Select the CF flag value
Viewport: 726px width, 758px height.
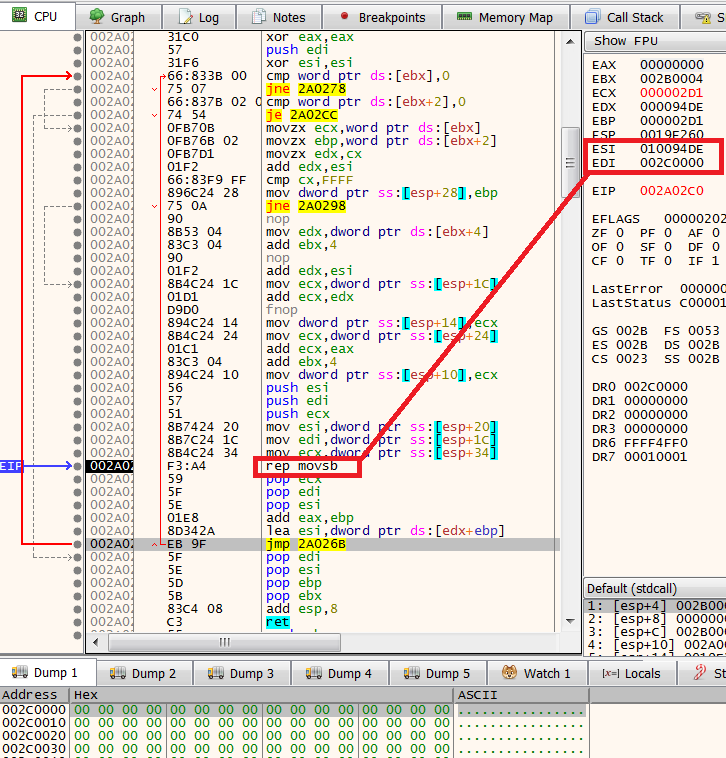tap(620, 261)
